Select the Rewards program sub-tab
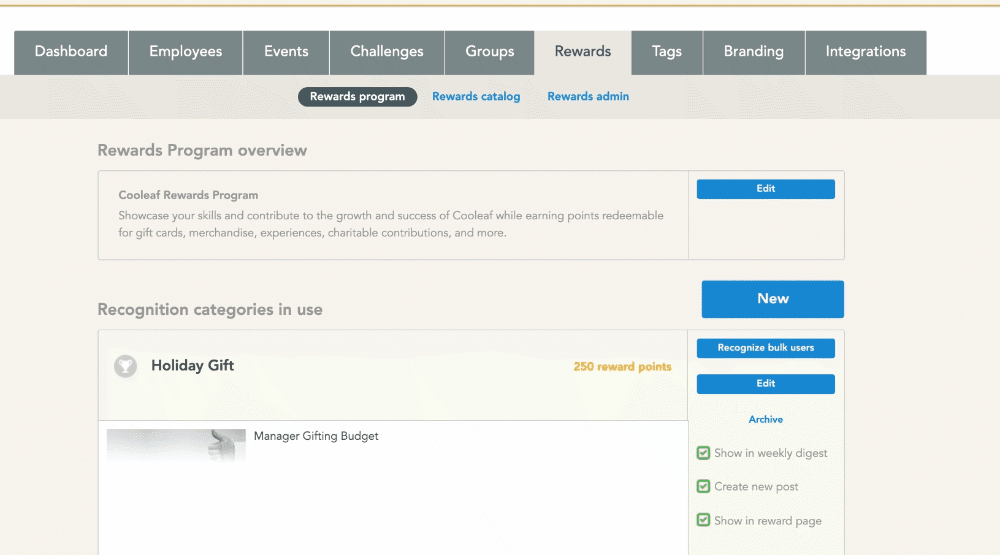 pyautogui.click(x=357, y=96)
